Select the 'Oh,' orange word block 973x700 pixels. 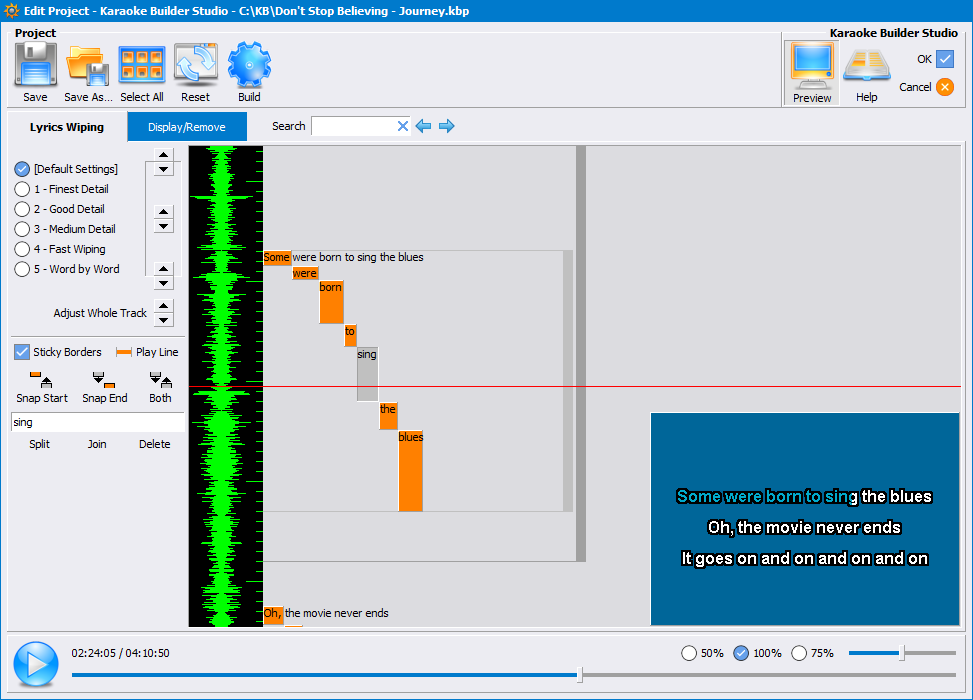[x=273, y=614]
